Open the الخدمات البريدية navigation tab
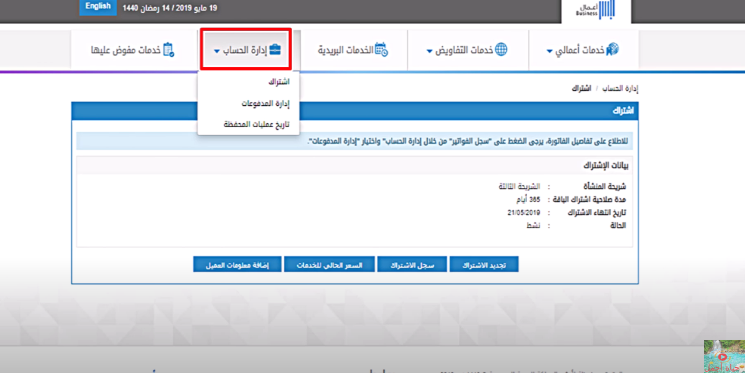 point(353,50)
